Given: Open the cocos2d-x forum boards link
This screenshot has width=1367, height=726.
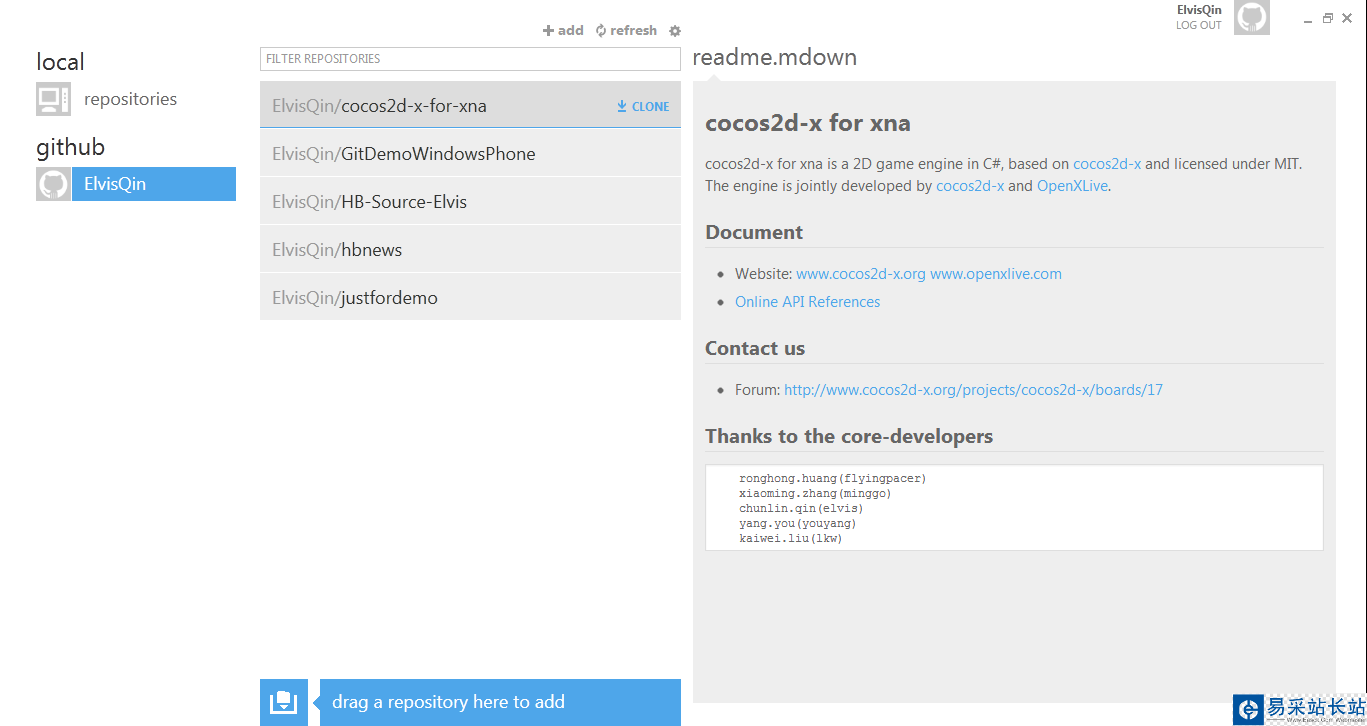Looking at the screenshot, I should (x=973, y=390).
